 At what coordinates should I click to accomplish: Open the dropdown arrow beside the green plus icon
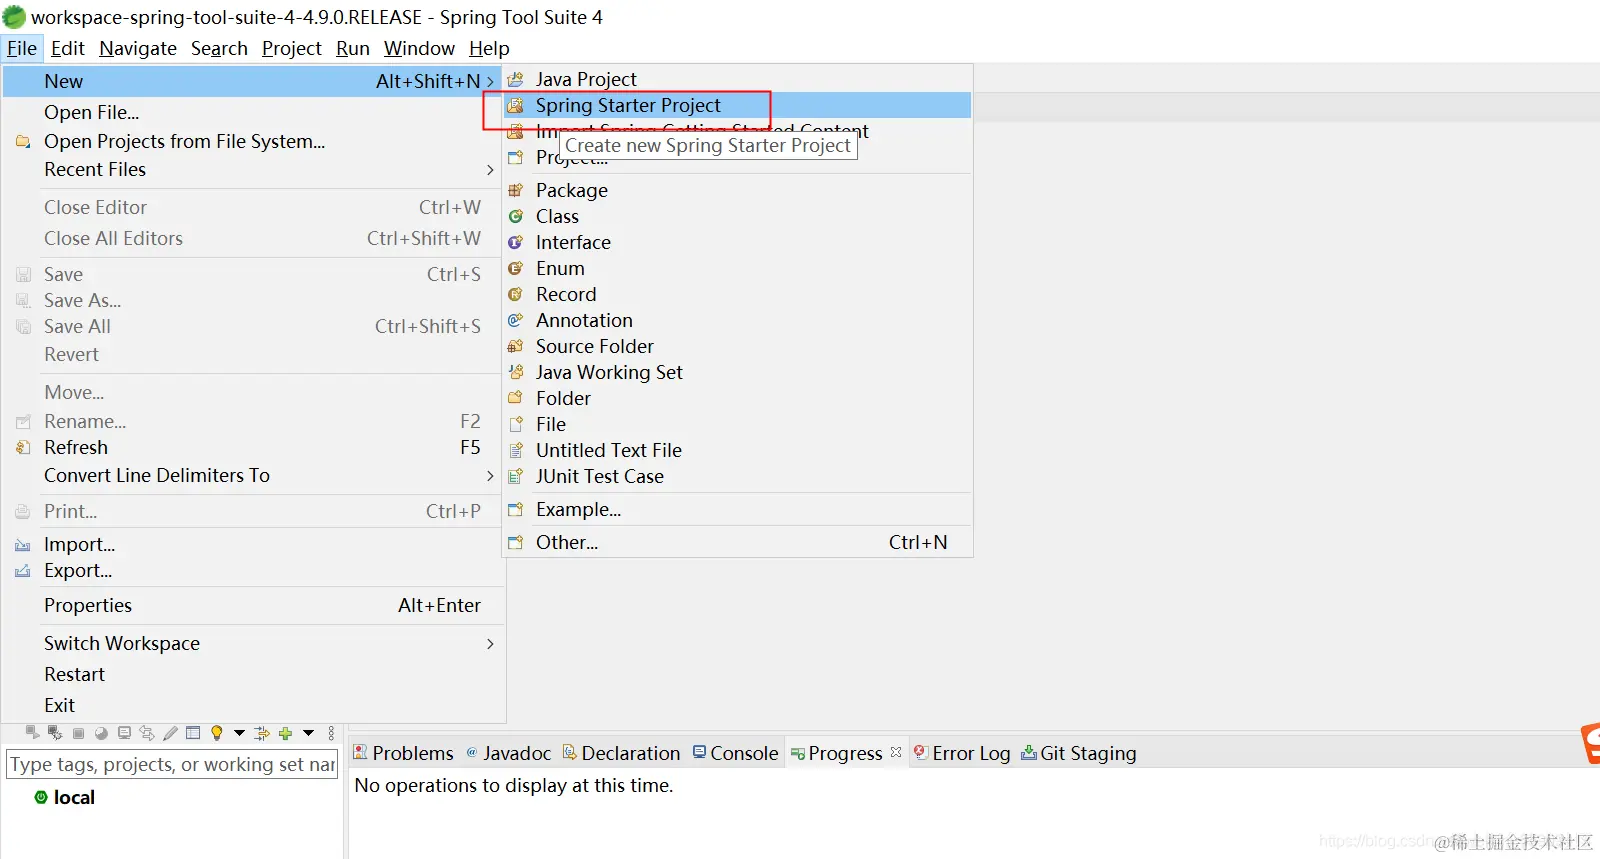(308, 733)
